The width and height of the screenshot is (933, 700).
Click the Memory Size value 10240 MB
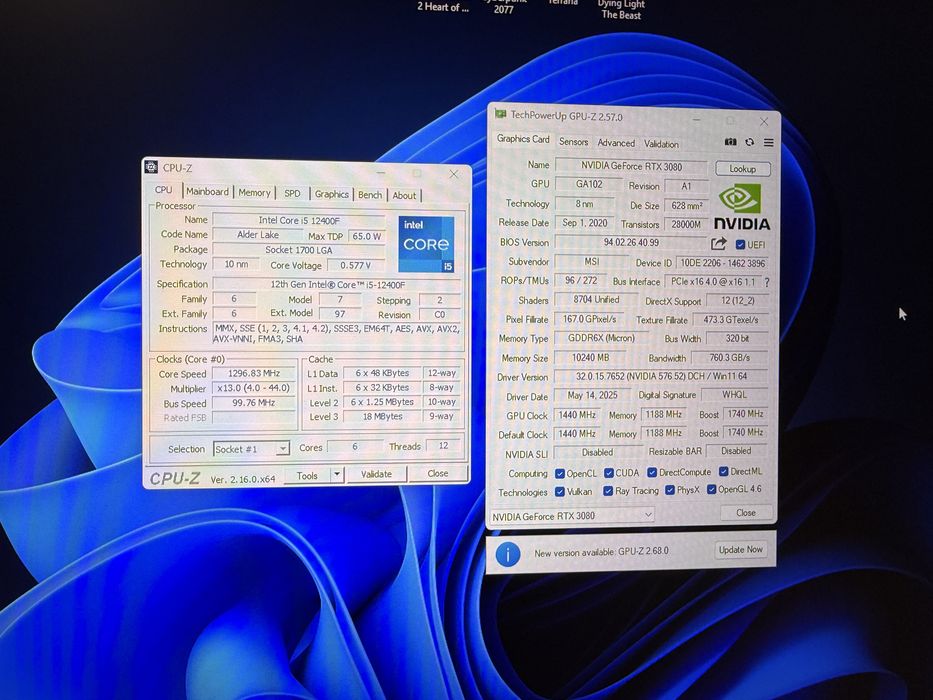[590, 358]
